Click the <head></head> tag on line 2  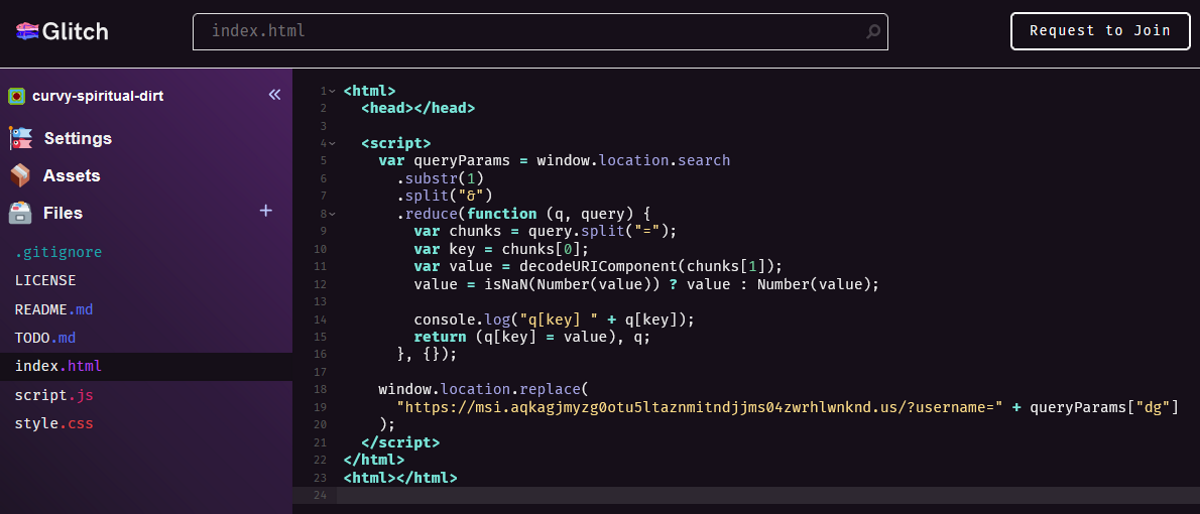click(x=417, y=108)
